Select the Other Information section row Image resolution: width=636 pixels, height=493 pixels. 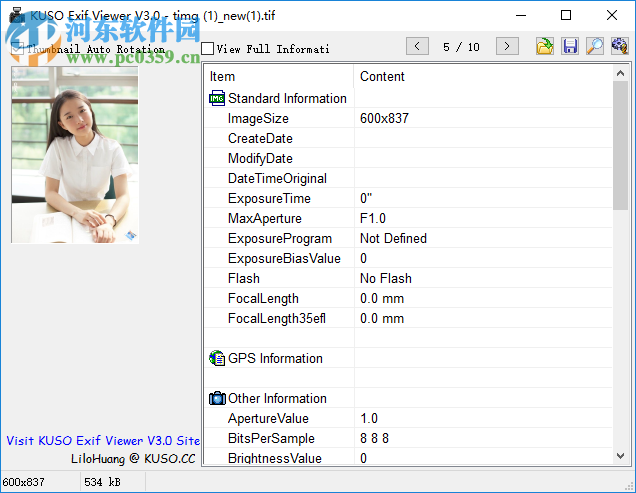pos(408,398)
